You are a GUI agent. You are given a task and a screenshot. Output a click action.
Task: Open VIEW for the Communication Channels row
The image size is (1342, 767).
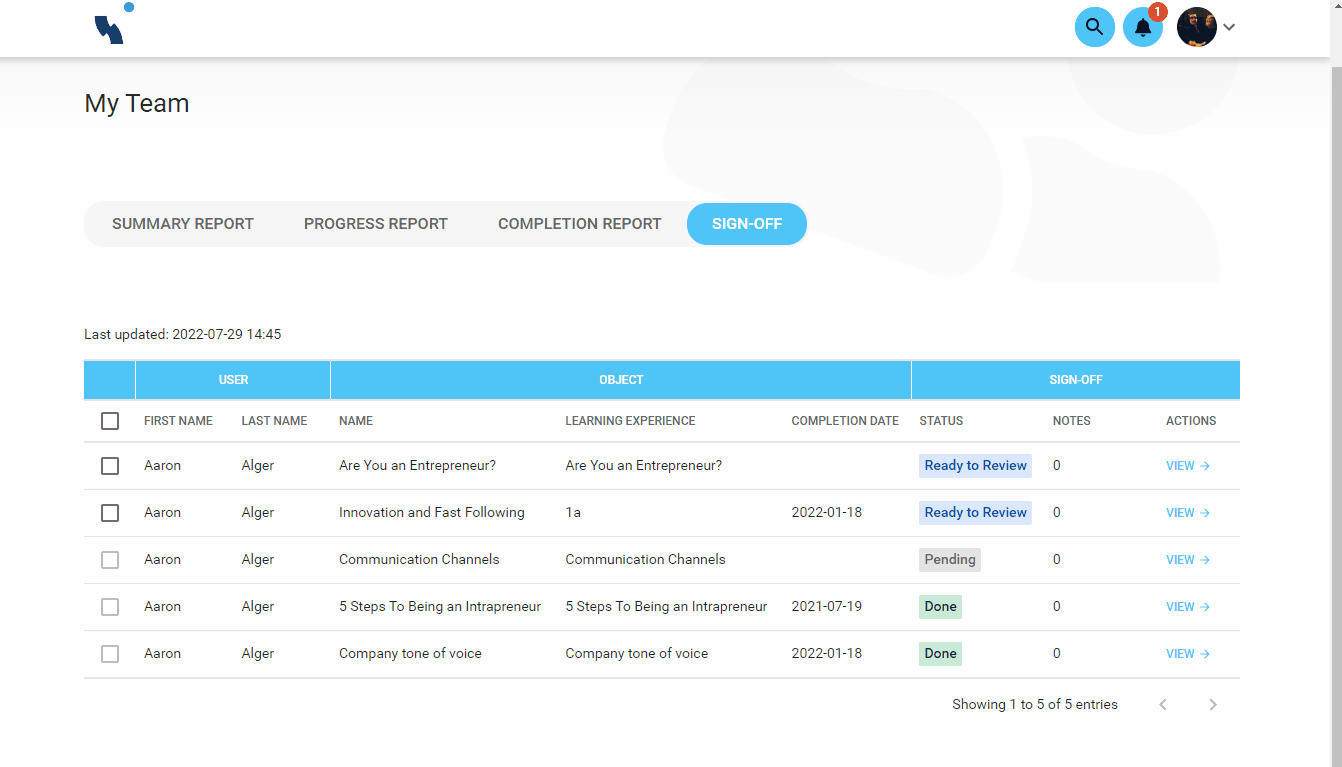click(x=1181, y=559)
